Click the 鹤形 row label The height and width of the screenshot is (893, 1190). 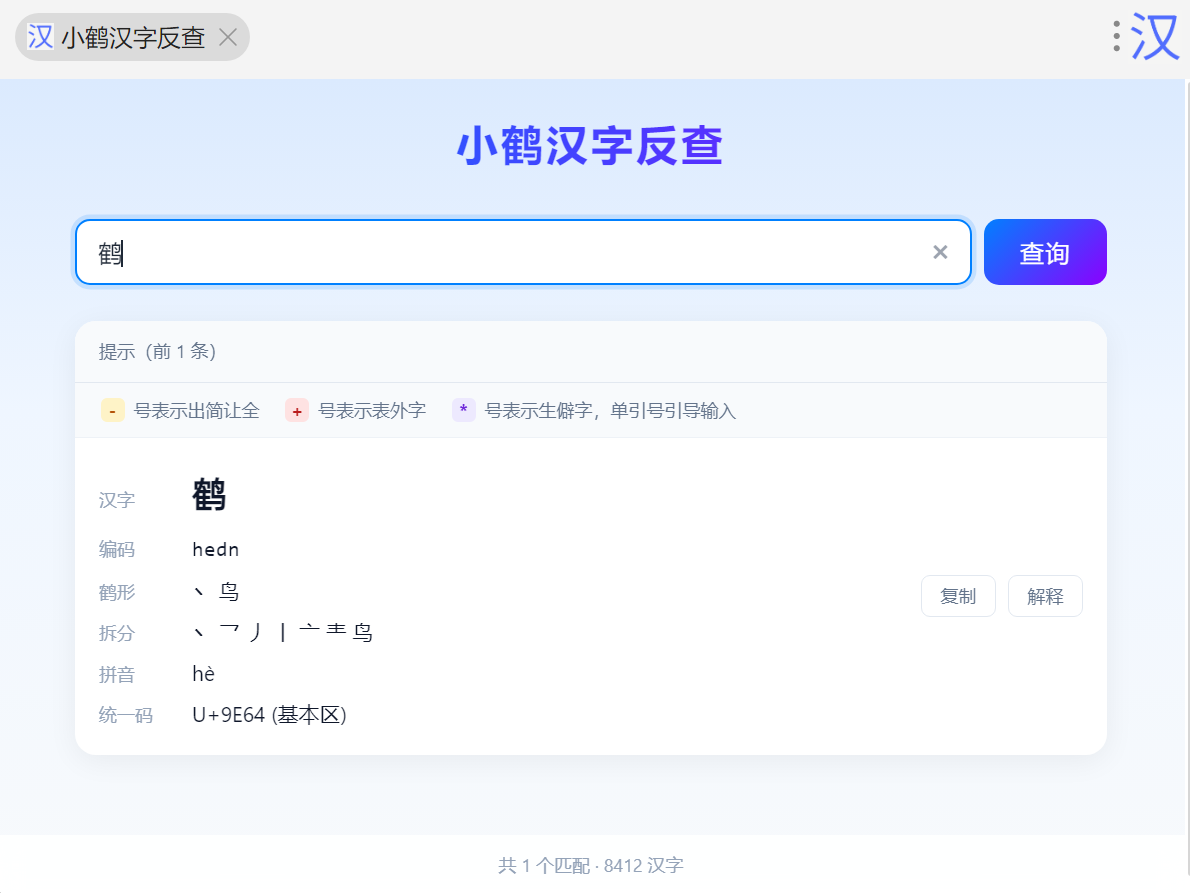coord(117,592)
